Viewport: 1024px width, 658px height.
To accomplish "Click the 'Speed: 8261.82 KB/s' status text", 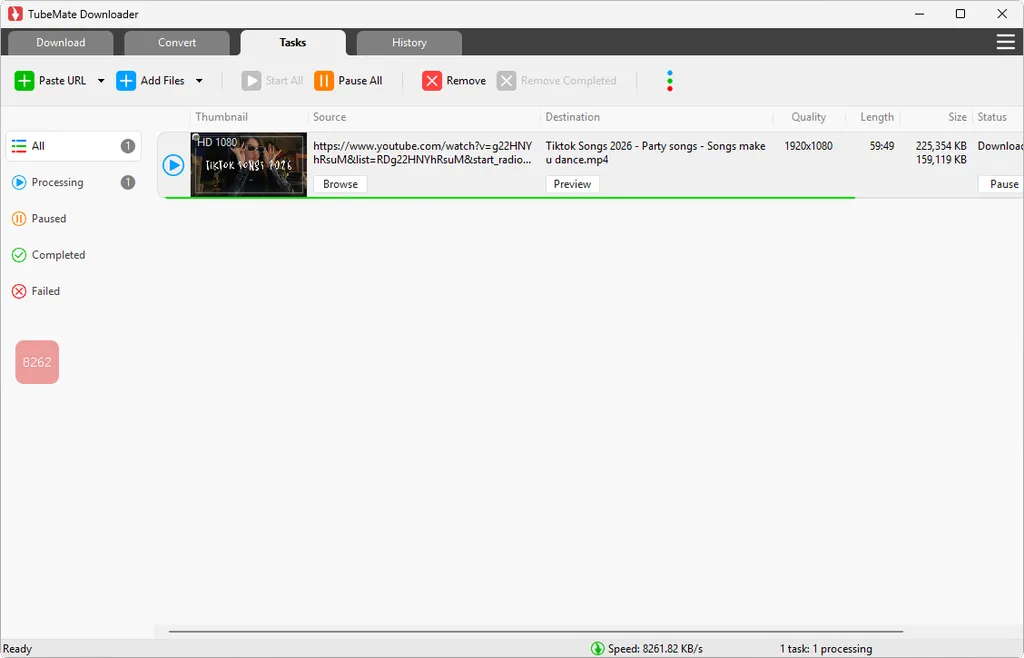I will [x=655, y=649].
